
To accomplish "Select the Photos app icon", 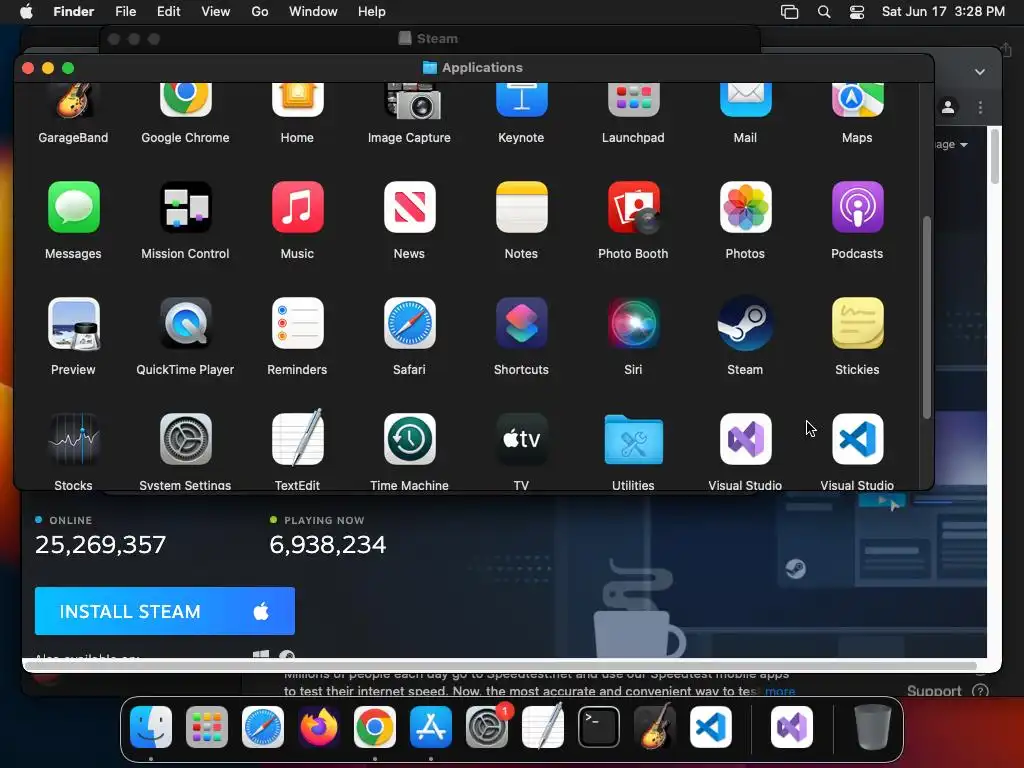I will point(745,208).
